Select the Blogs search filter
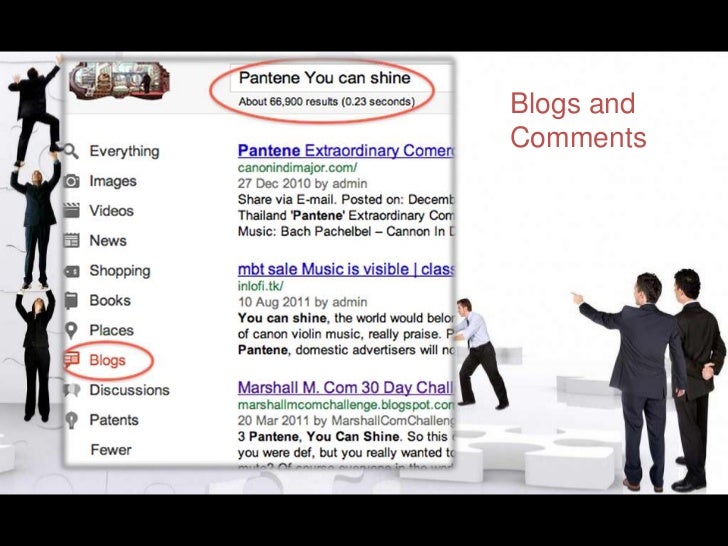Viewport: 728px width, 546px height. tap(107, 360)
